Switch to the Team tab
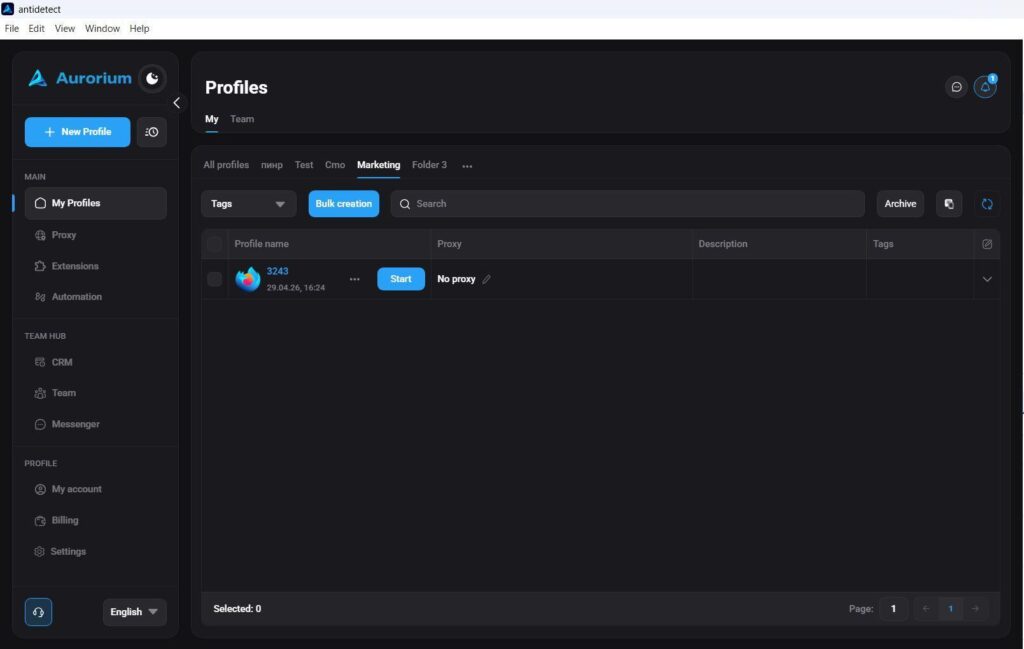The width and height of the screenshot is (1024, 649). (242, 119)
